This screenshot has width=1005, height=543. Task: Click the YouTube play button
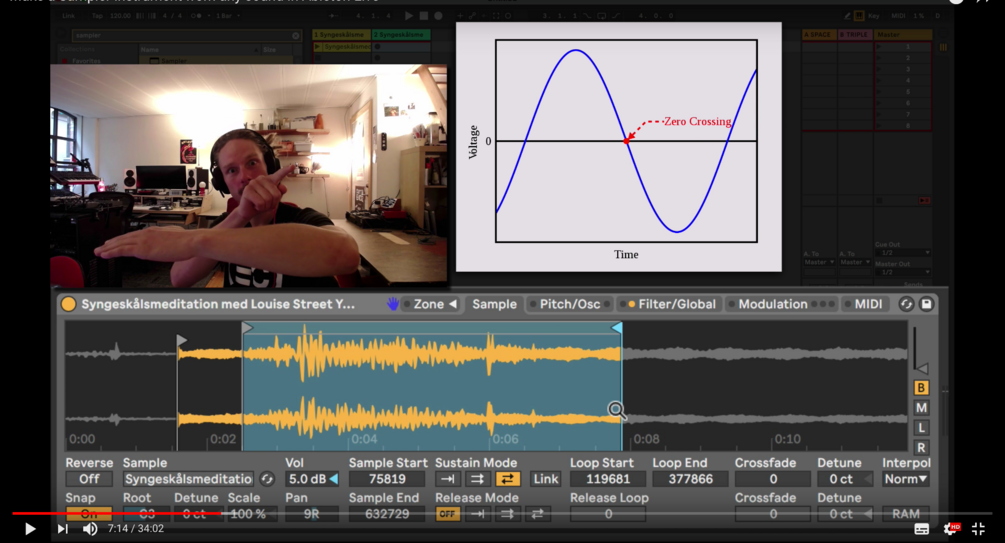pos(29,529)
